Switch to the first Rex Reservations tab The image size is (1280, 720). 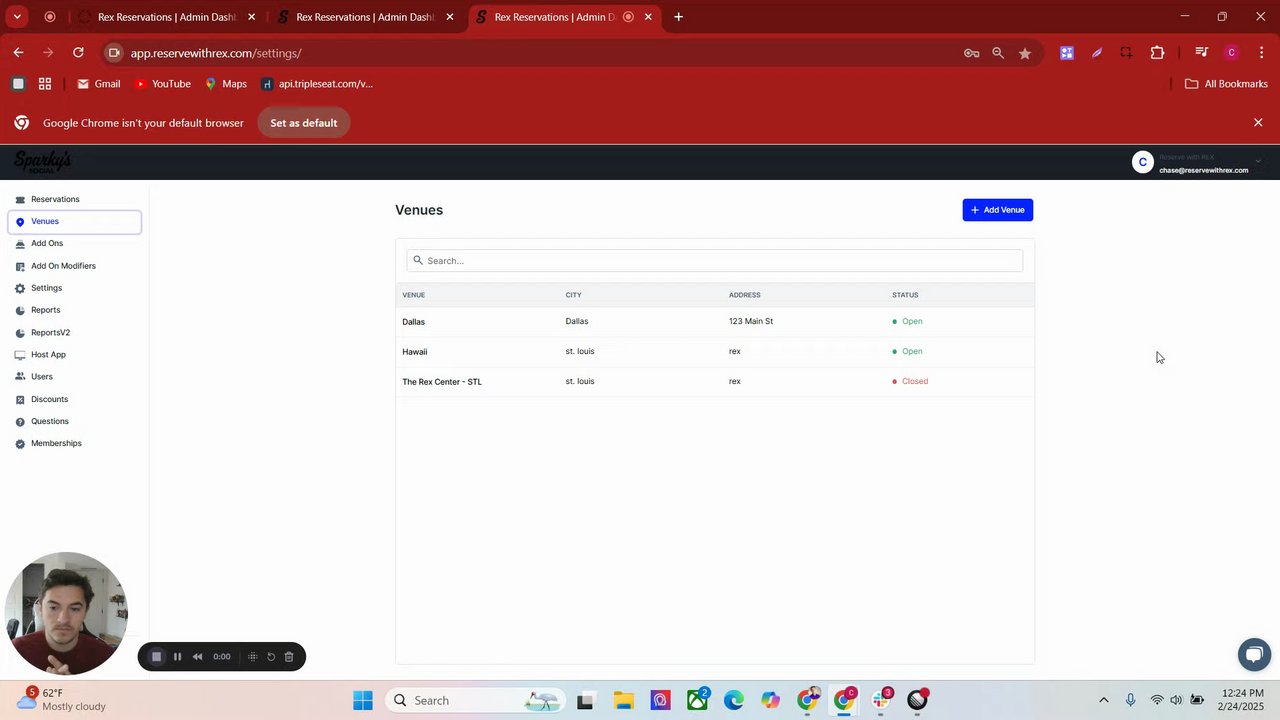(x=167, y=17)
